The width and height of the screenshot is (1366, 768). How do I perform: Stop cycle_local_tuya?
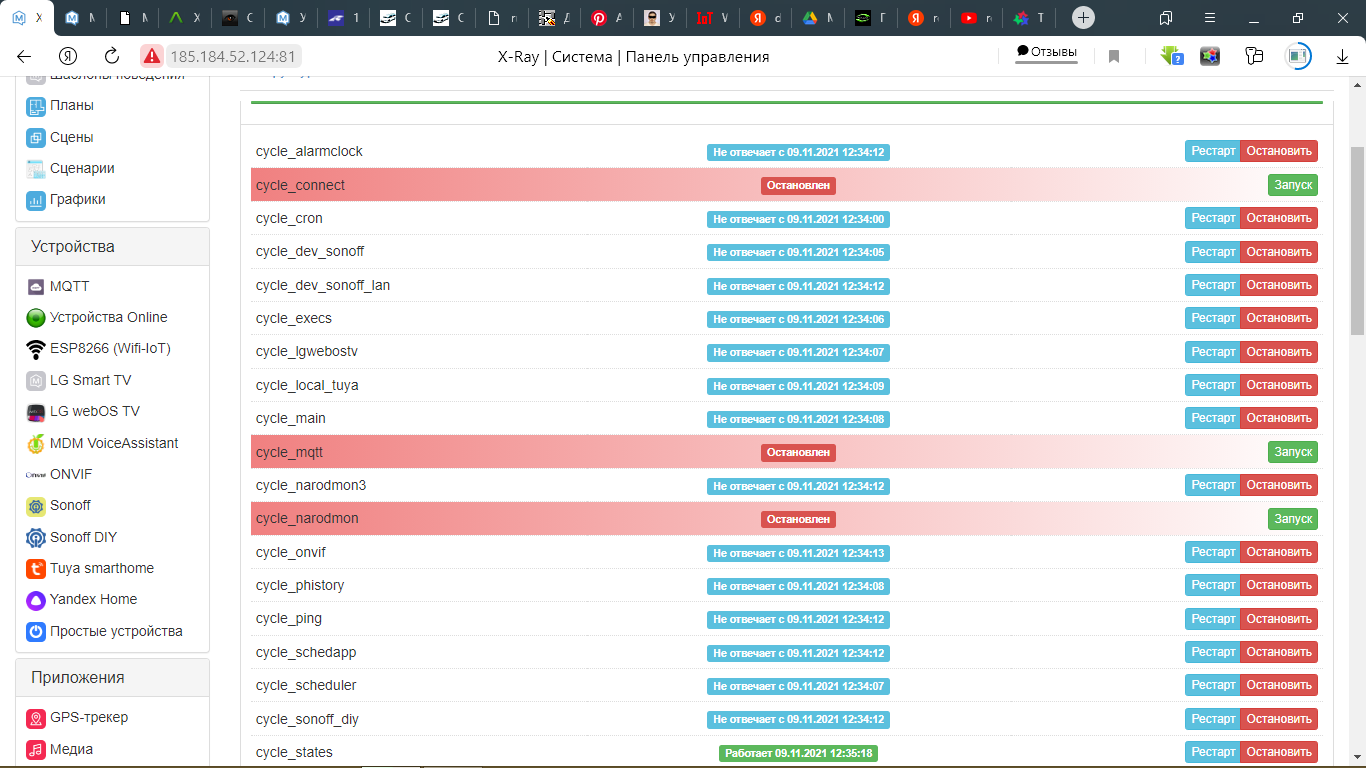(x=1279, y=385)
